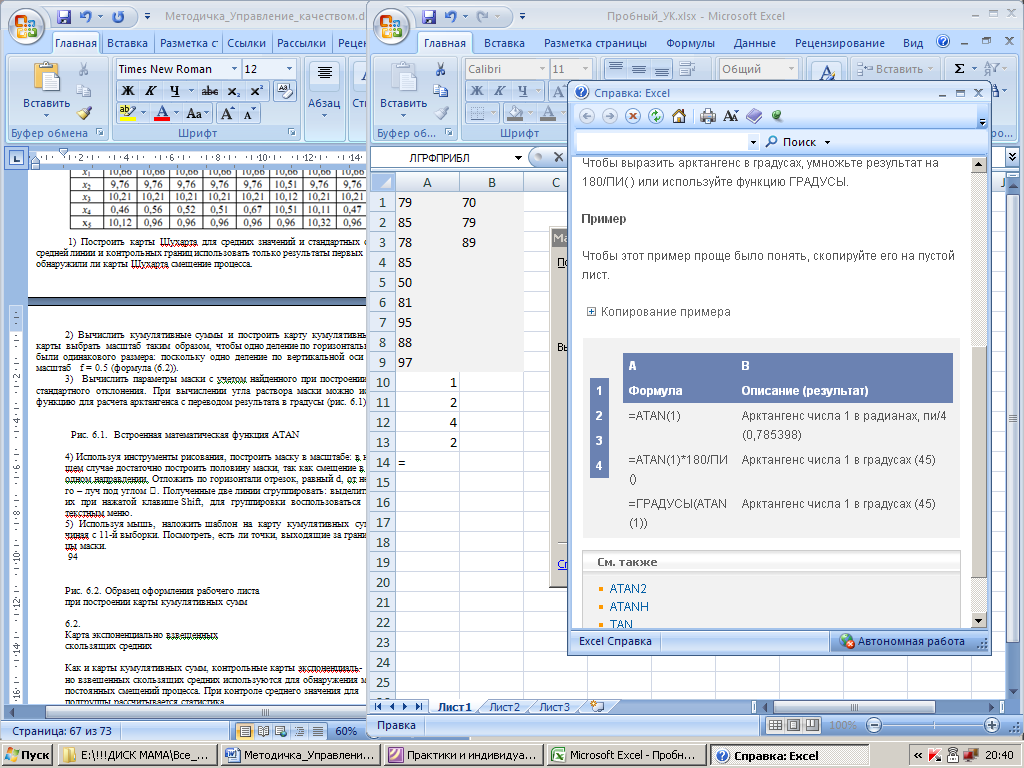The width and height of the screenshot is (1024, 768).
Task: Open Excel font name Calibri dropdown
Action: (x=542, y=69)
